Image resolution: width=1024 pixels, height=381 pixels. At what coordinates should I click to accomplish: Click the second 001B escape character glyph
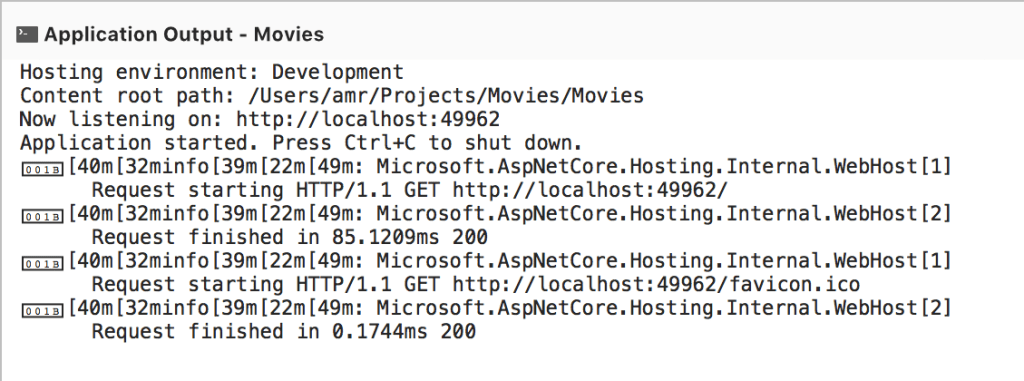43,216
